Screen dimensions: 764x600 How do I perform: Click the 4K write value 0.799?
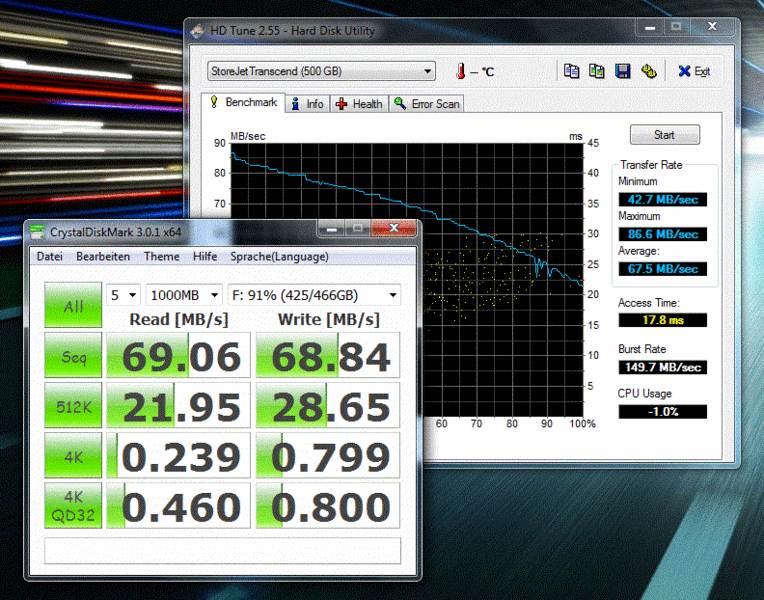coord(328,456)
